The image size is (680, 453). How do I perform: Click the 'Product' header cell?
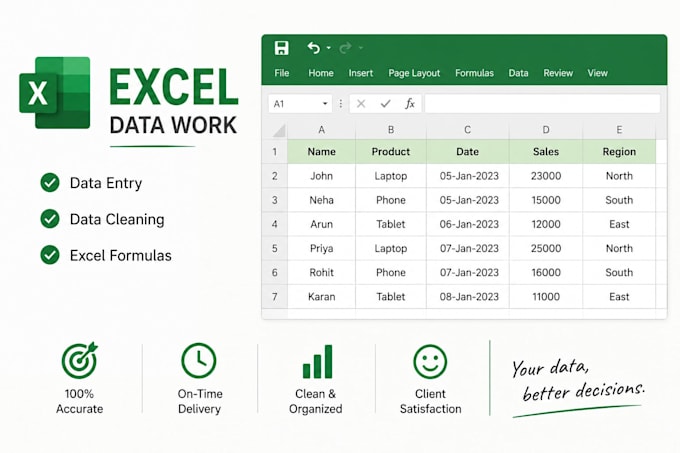pyautogui.click(x=391, y=152)
